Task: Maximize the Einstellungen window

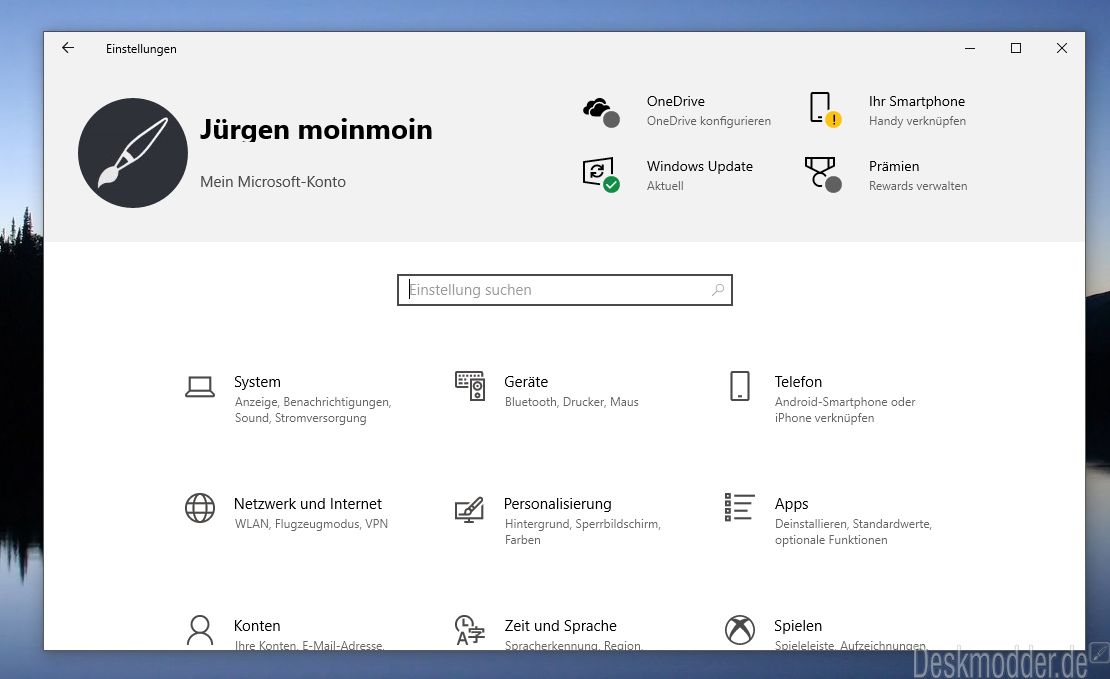Action: (1016, 48)
